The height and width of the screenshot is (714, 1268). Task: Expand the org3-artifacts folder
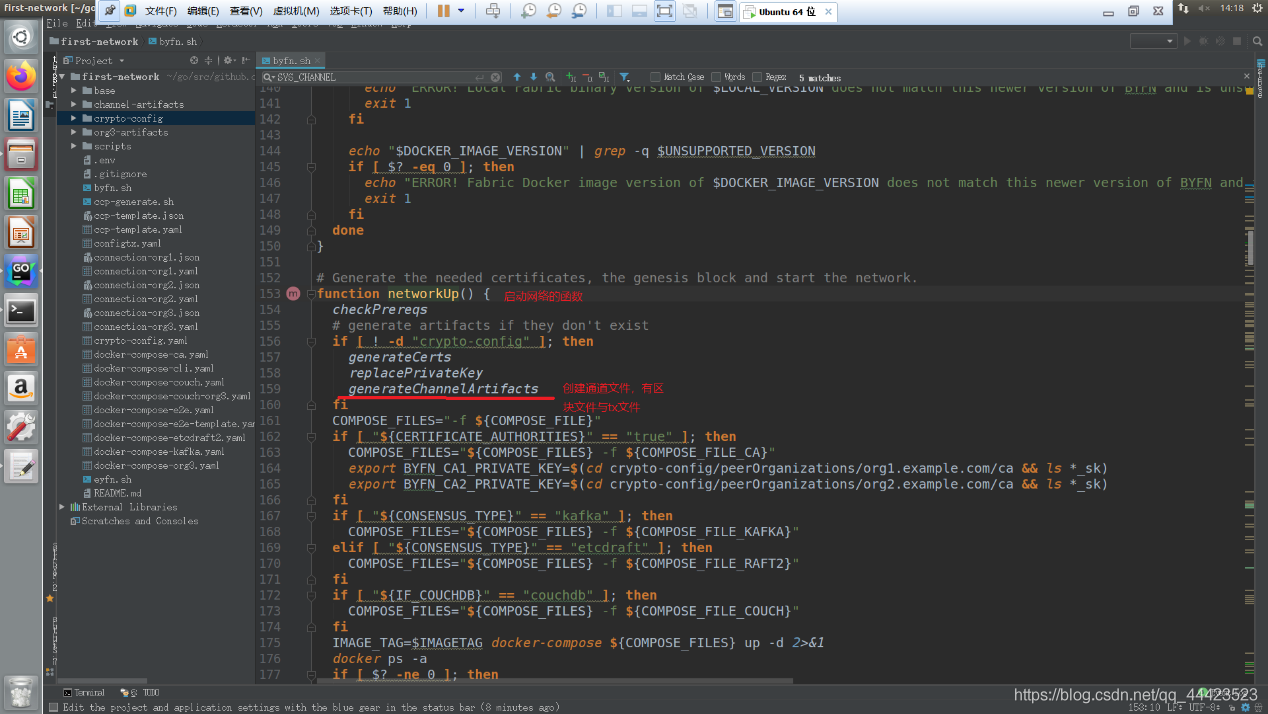[x=74, y=132]
